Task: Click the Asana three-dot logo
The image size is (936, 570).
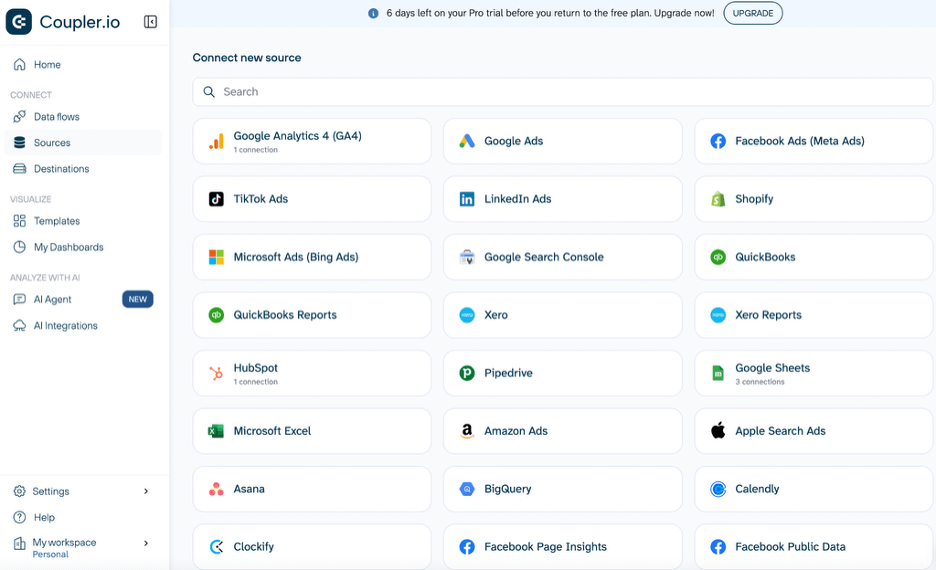Action: coord(216,489)
